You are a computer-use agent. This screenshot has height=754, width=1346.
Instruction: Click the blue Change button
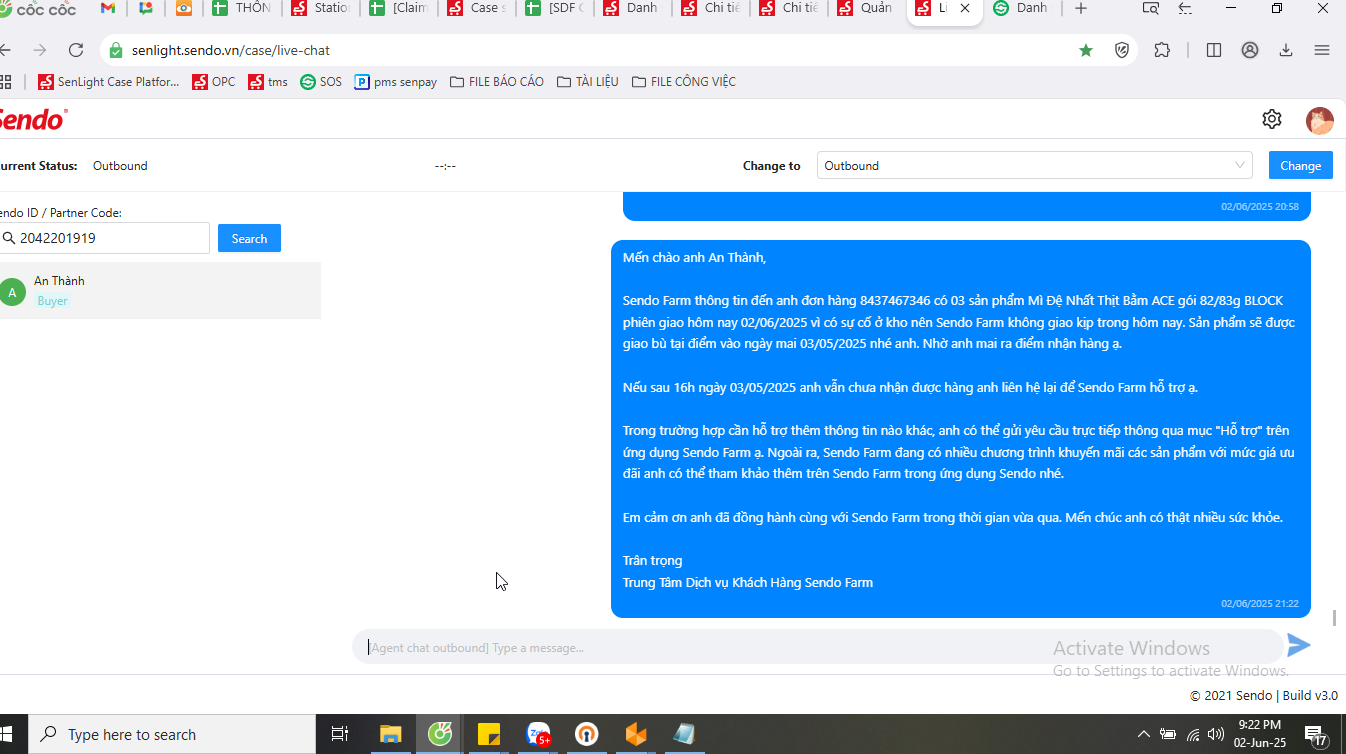pyautogui.click(x=1300, y=166)
